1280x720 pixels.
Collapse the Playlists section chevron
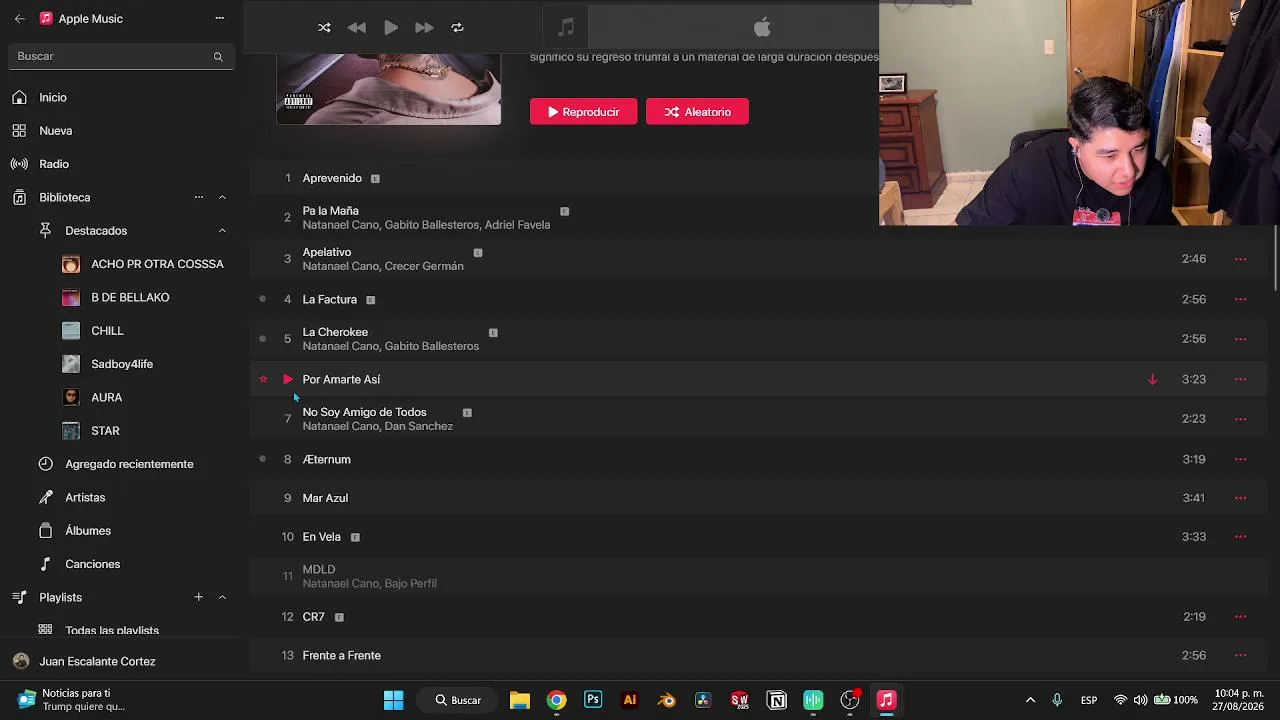click(222, 597)
